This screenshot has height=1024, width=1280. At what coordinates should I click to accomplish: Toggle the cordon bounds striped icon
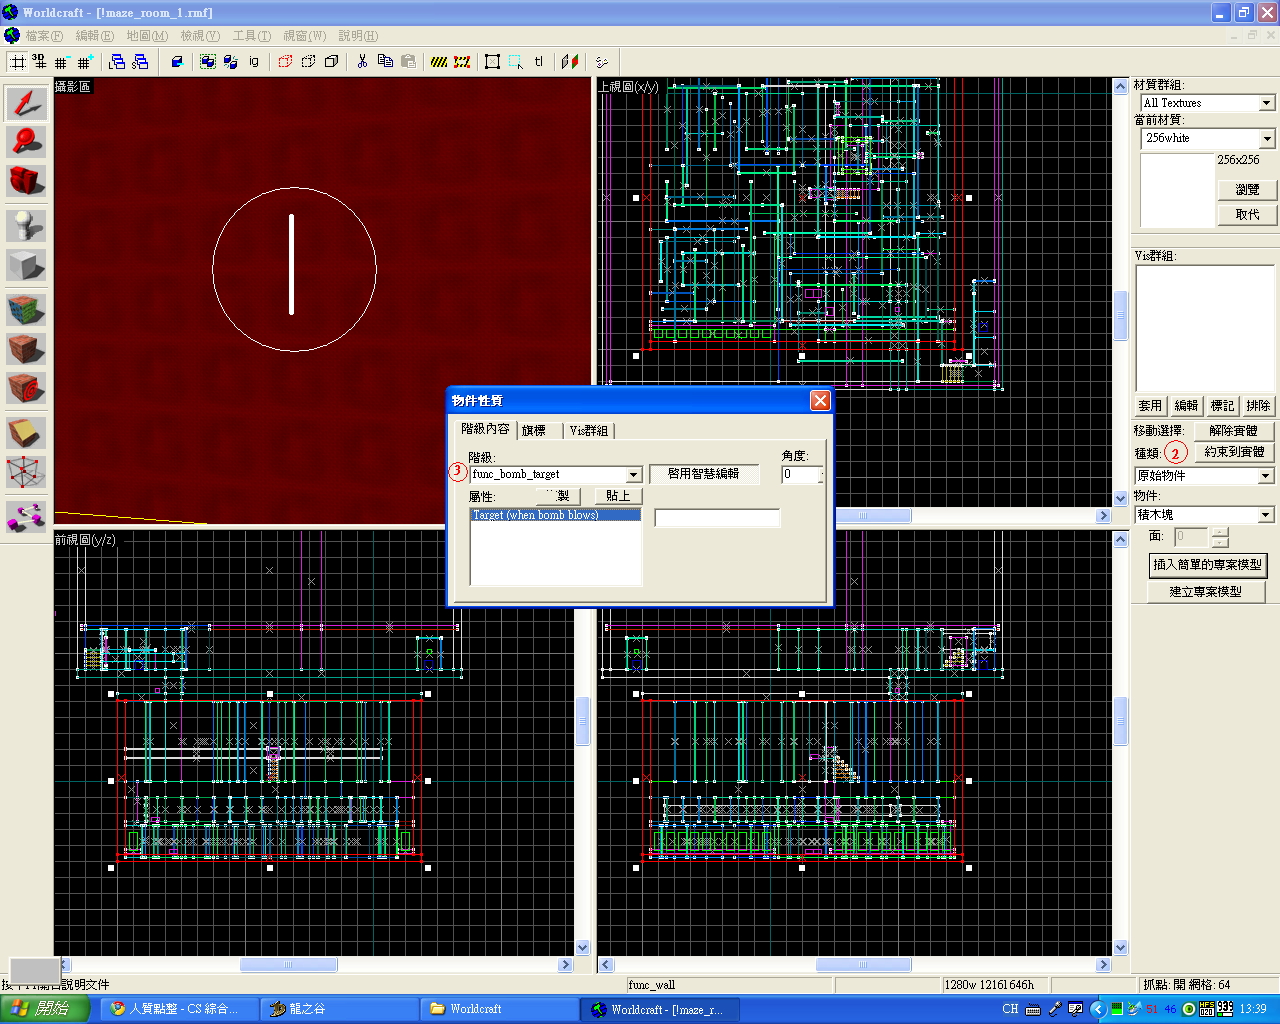pyautogui.click(x=439, y=62)
